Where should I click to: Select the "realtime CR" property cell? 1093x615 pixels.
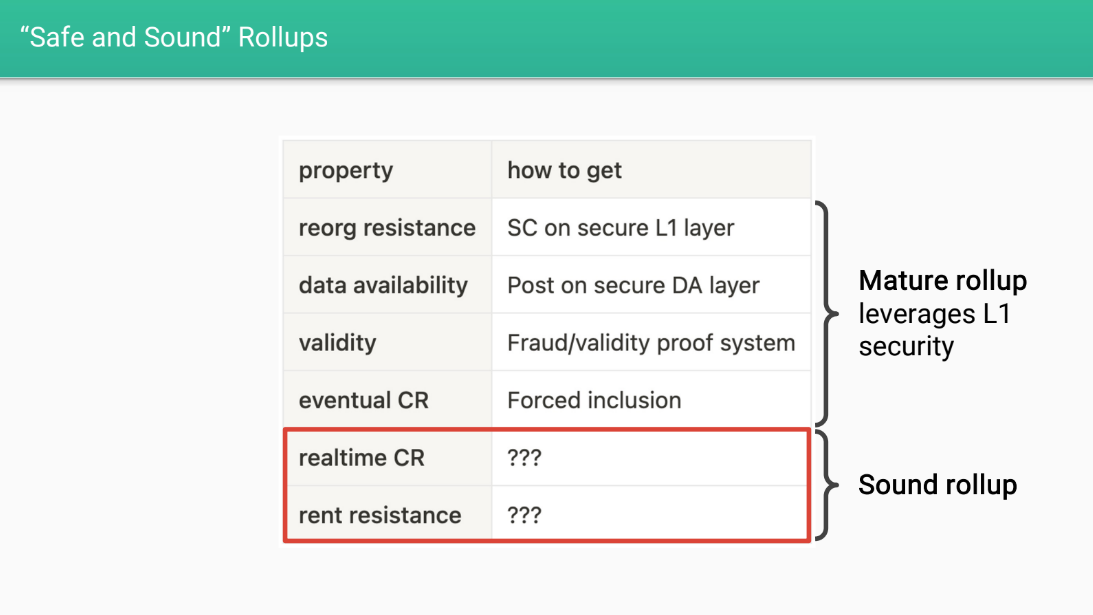(x=361, y=457)
